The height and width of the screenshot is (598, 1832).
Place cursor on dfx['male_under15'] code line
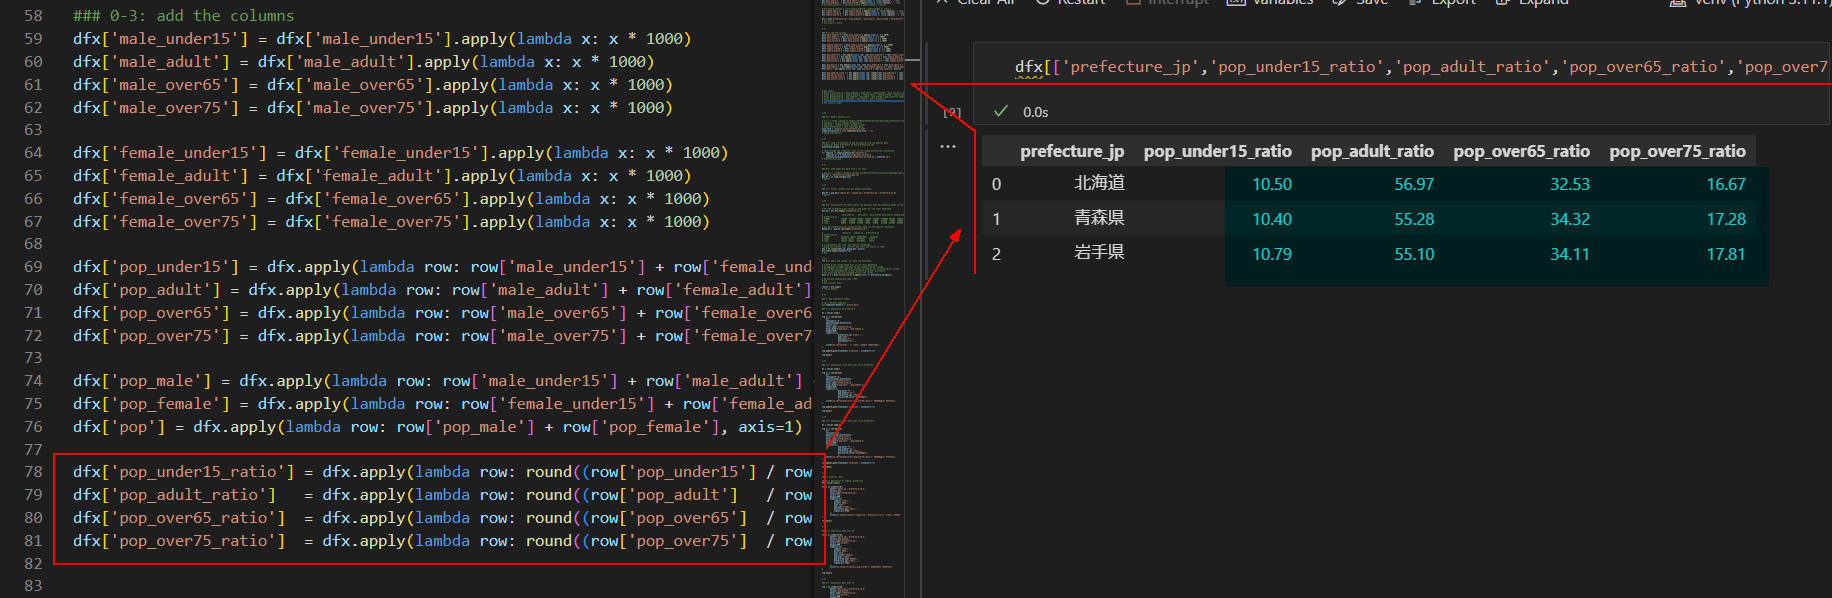[382, 39]
